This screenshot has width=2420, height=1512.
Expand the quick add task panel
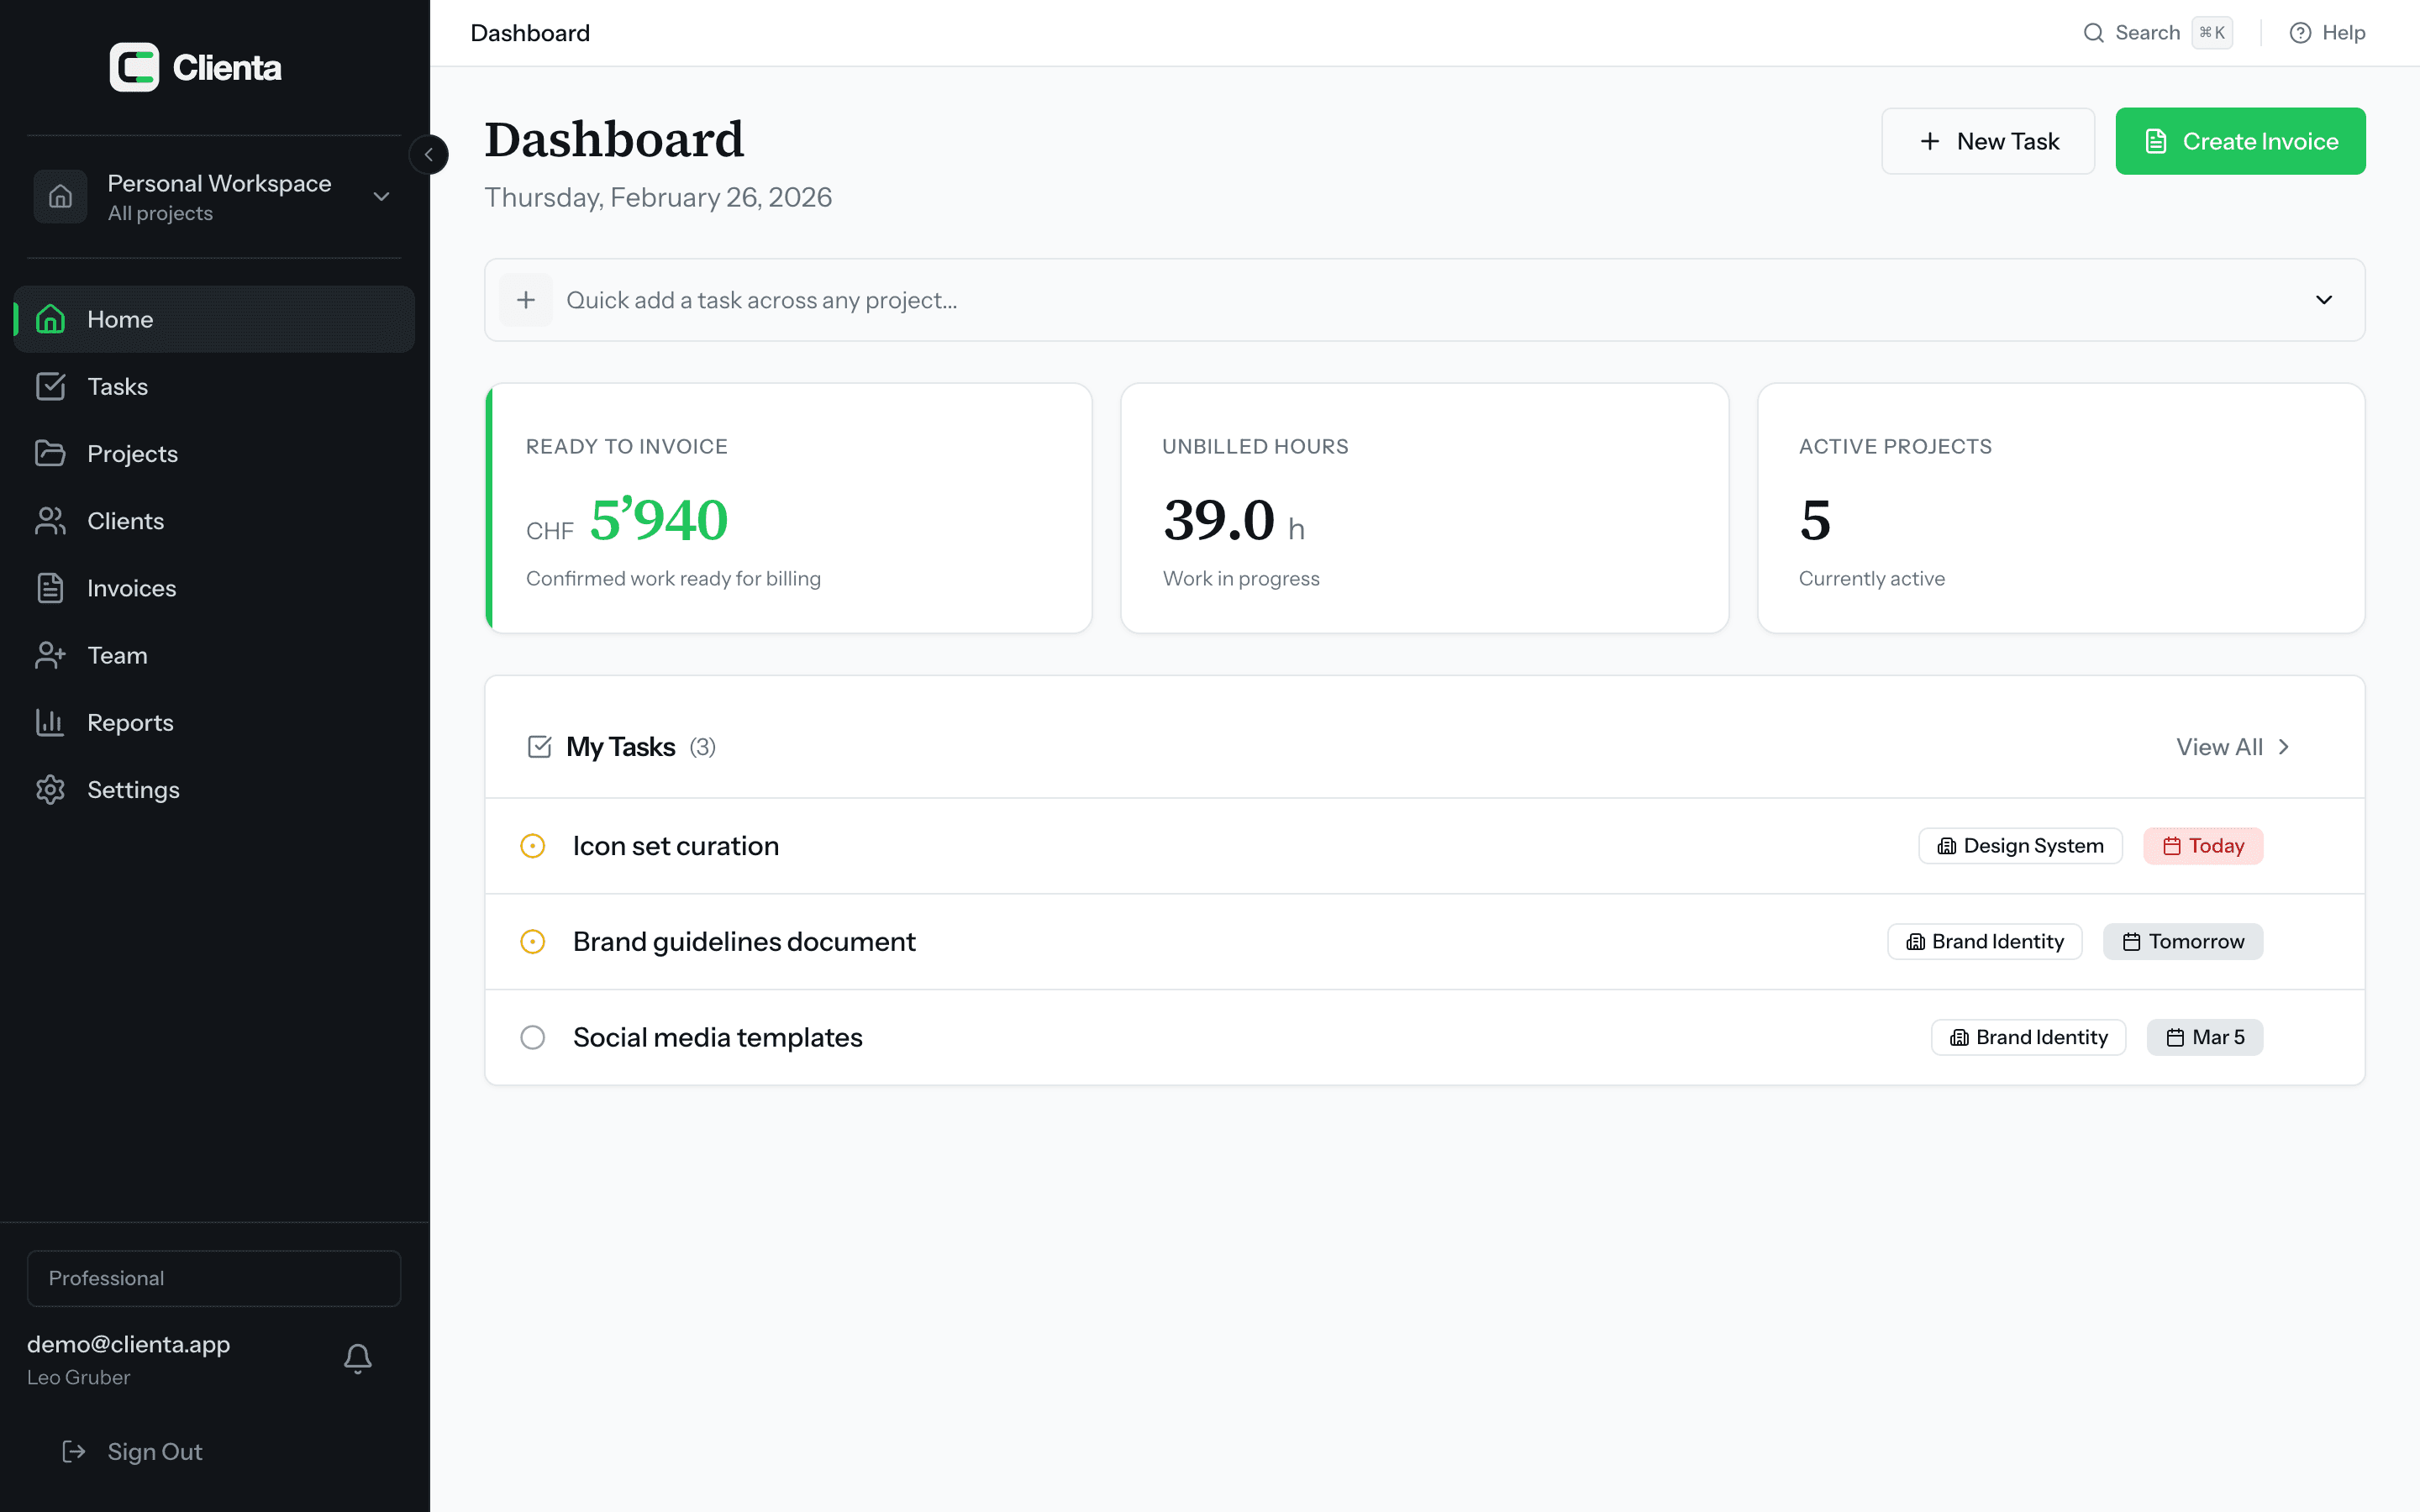pyautogui.click(x=2323, y=300)
